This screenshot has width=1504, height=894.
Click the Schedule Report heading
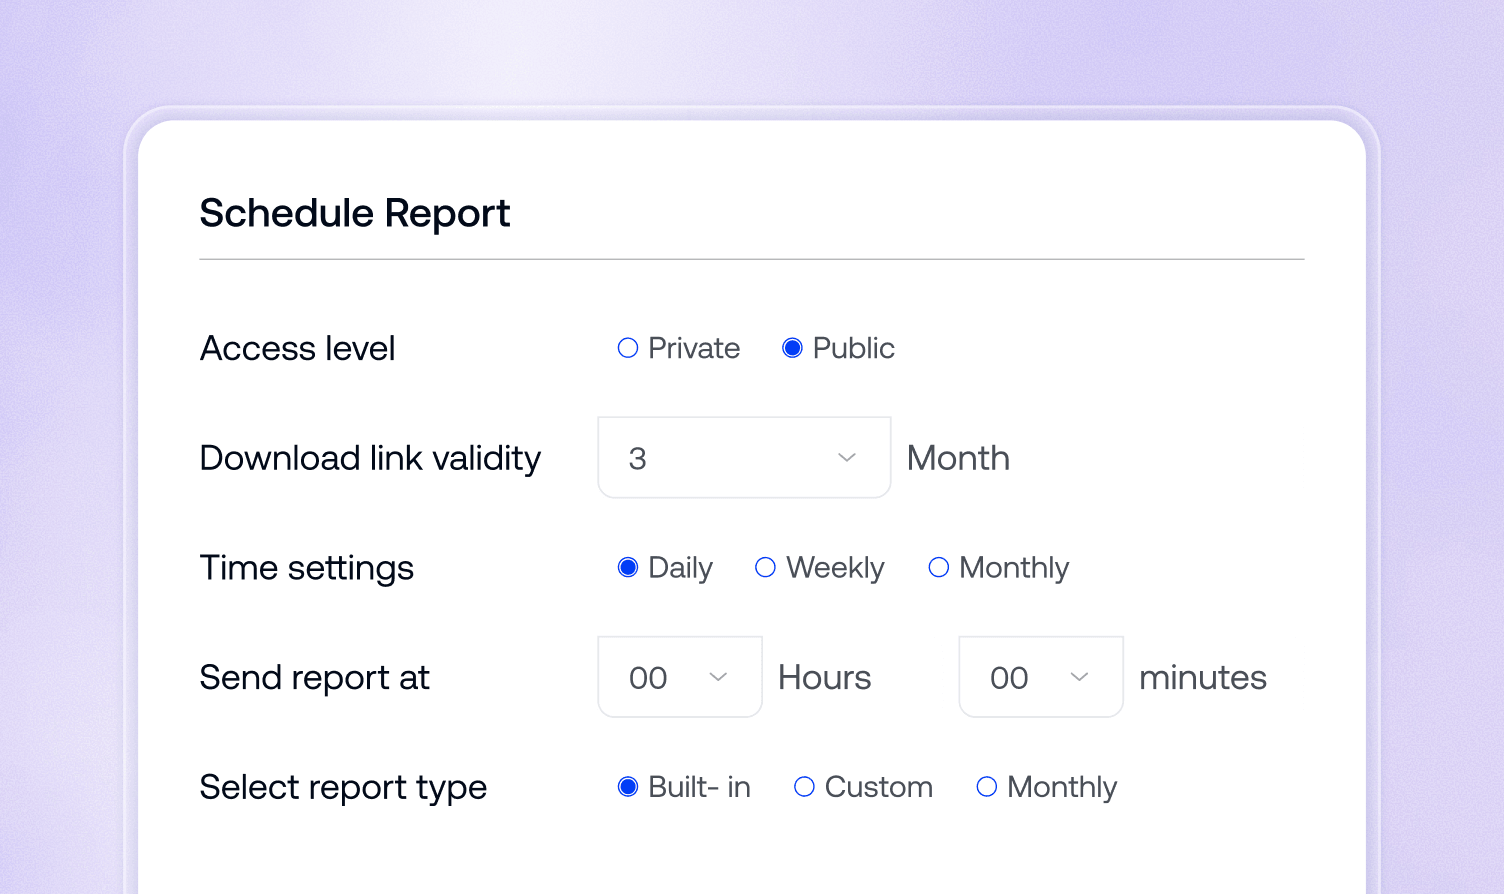355,213
